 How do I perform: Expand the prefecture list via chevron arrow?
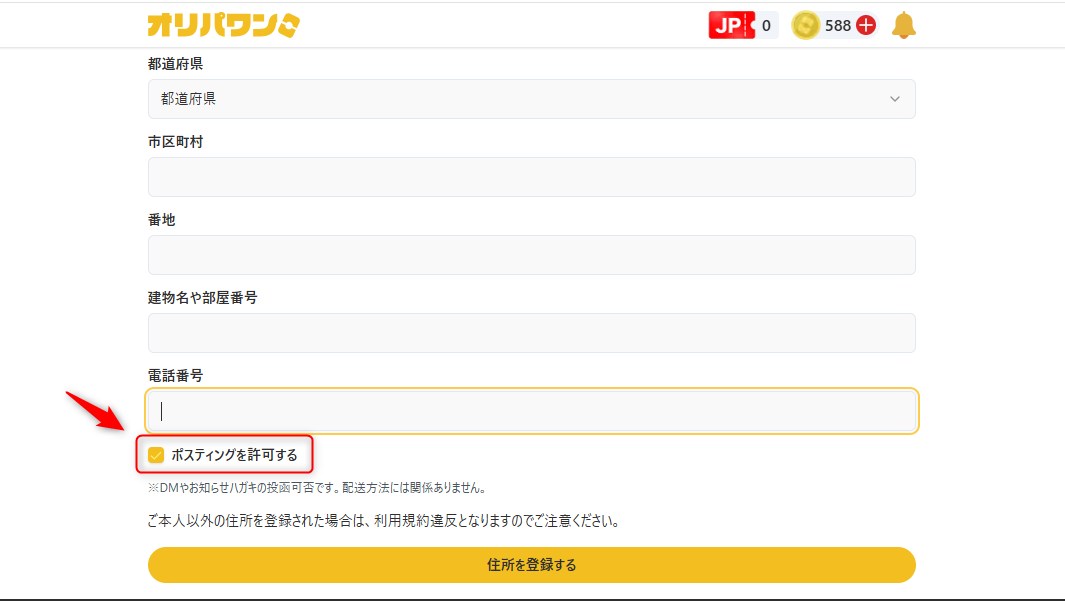(894, 99)
